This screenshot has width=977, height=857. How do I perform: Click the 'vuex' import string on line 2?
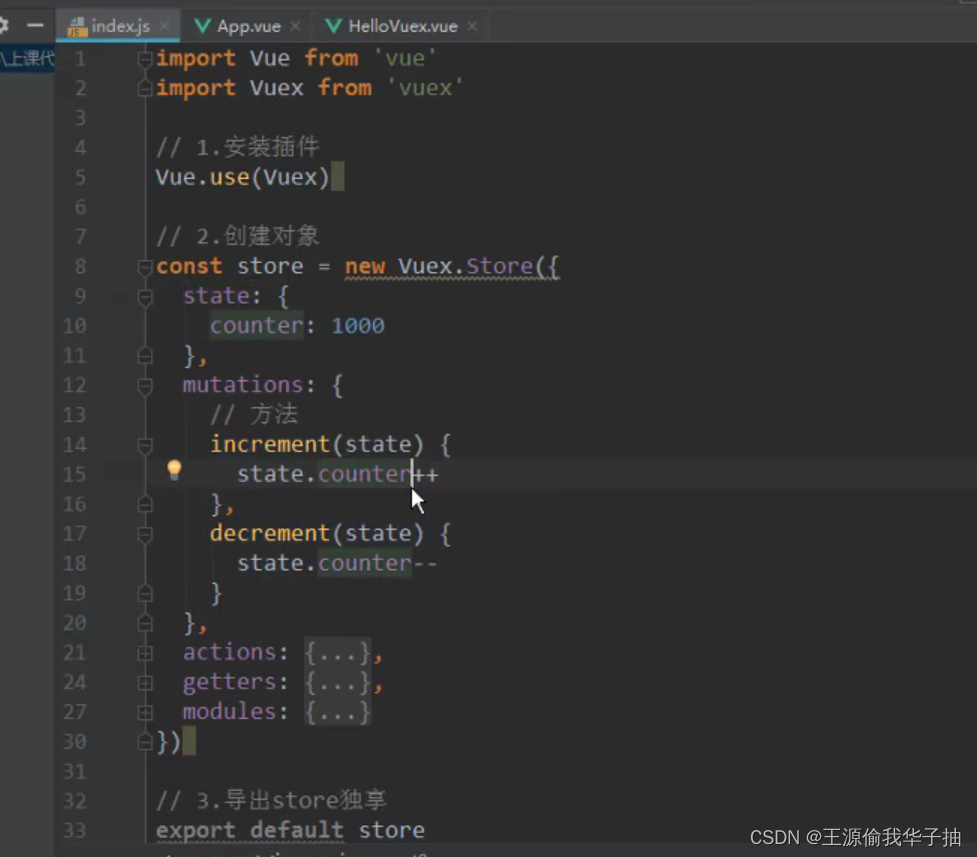425,88
